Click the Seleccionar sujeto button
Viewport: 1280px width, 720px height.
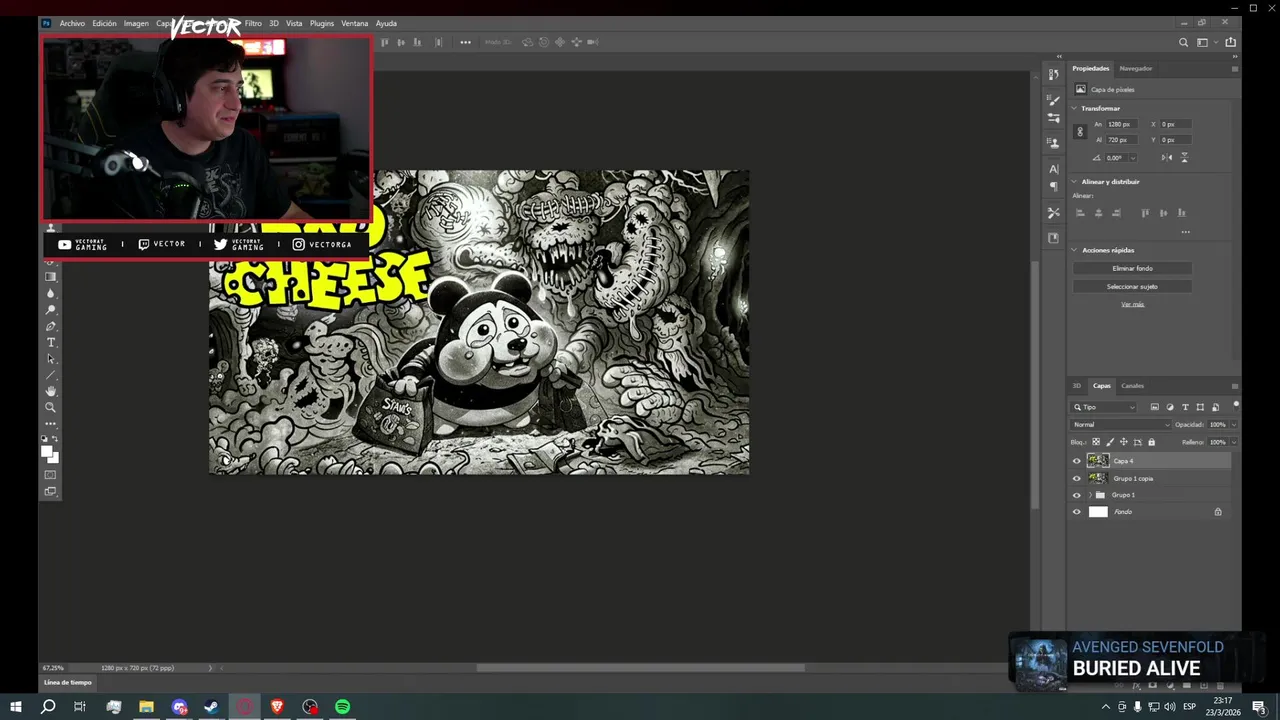pos(1132,287)
